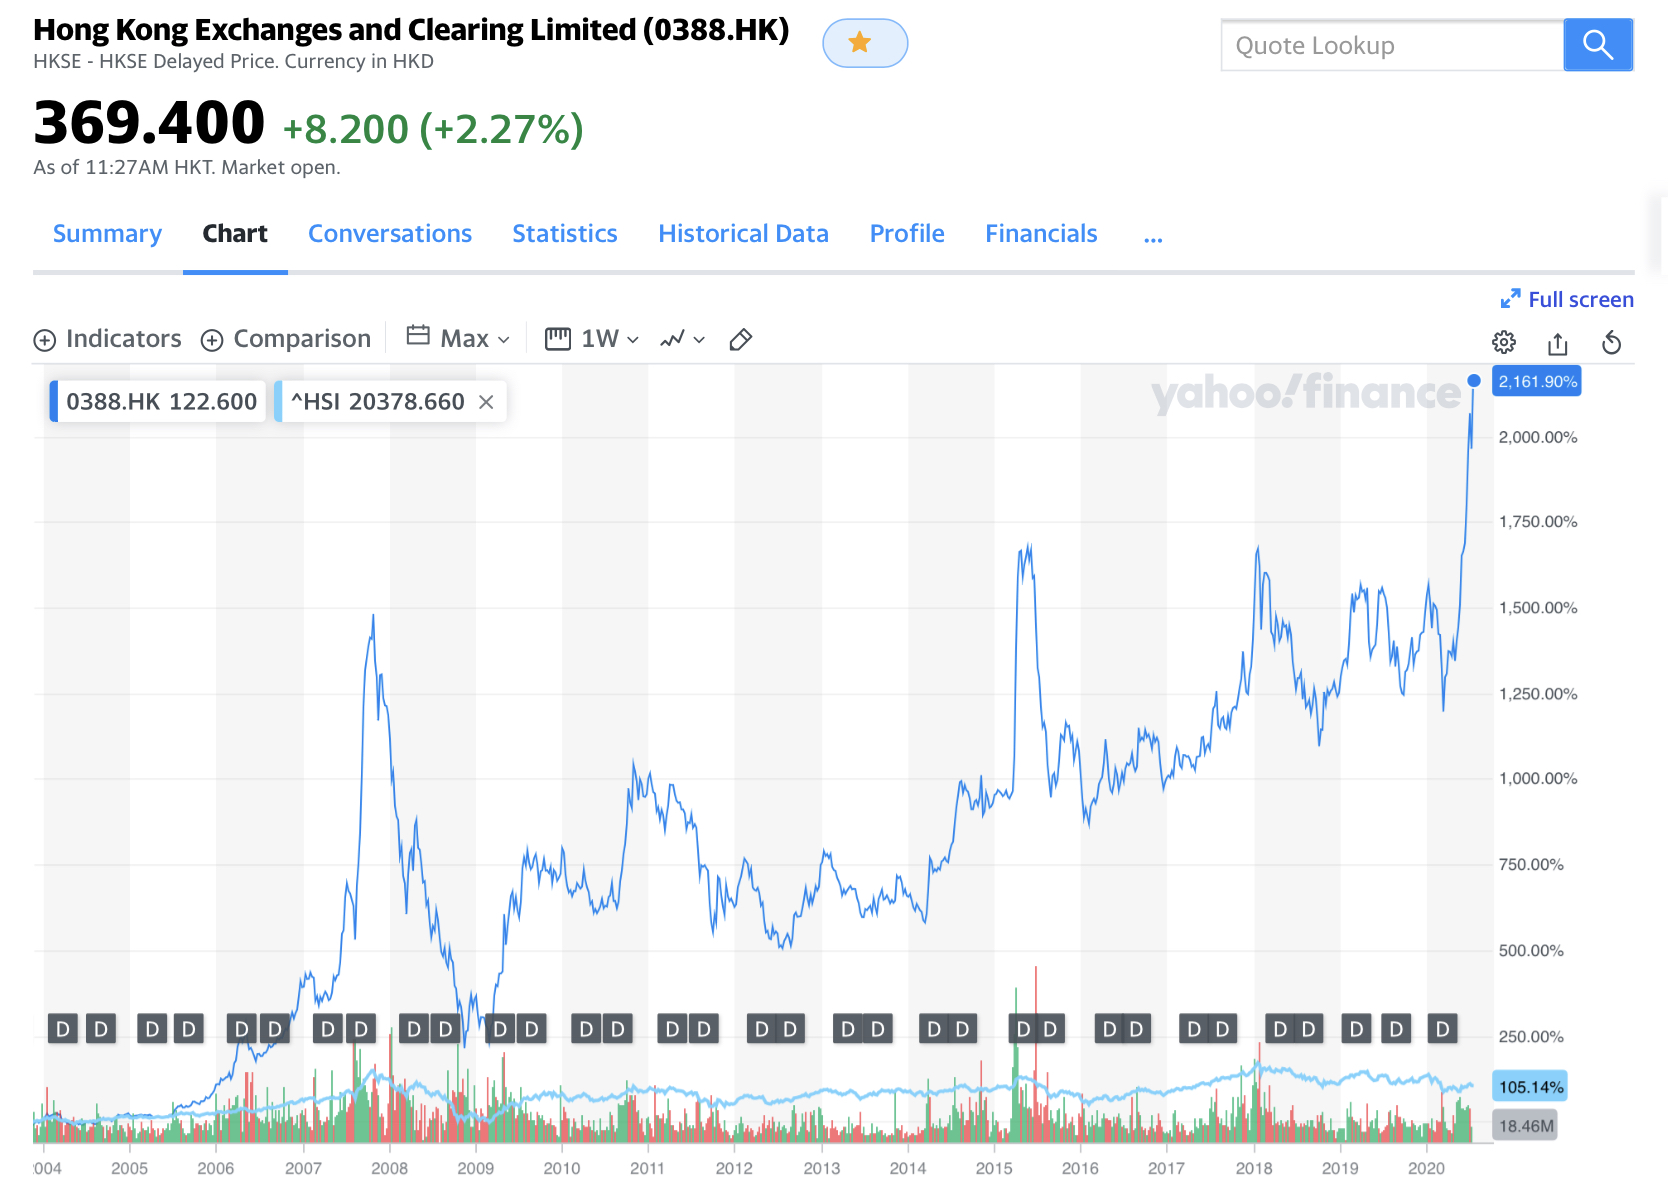Image resolution: width=1668 pixels, height=1194 pixels.
Task: Click the 2,161.90% price label
Action: click(x=1537, y=381)
